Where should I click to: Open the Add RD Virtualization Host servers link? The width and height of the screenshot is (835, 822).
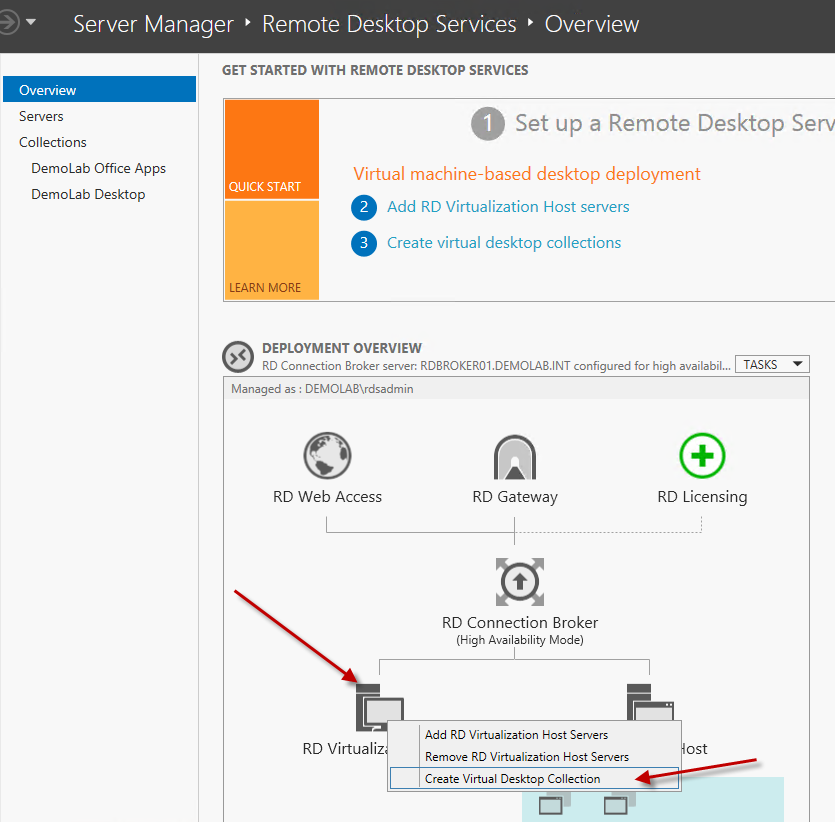(508, 207)
